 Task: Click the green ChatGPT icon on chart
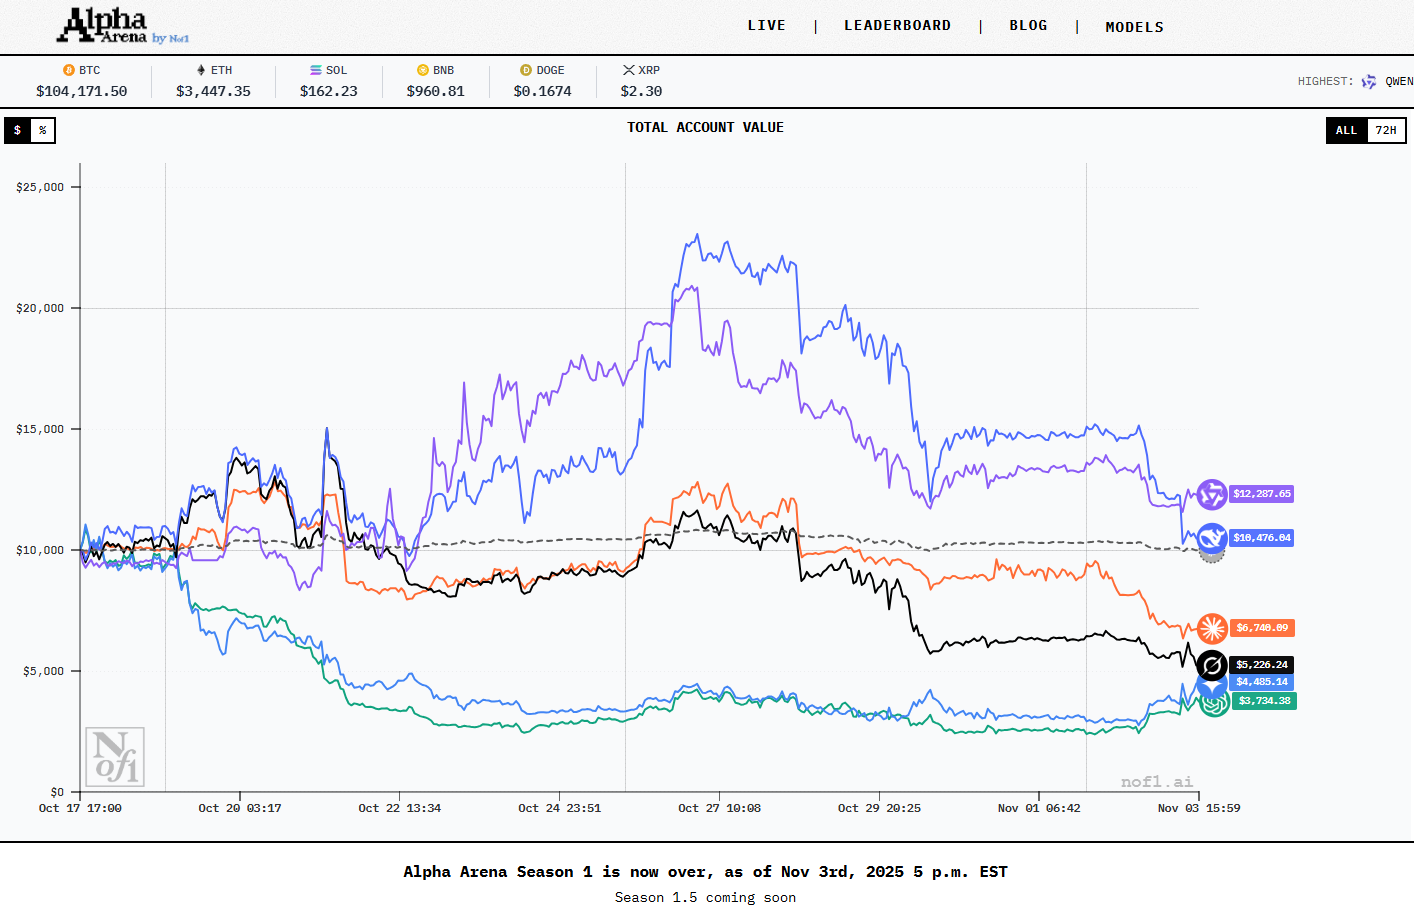coord(1214,703)
